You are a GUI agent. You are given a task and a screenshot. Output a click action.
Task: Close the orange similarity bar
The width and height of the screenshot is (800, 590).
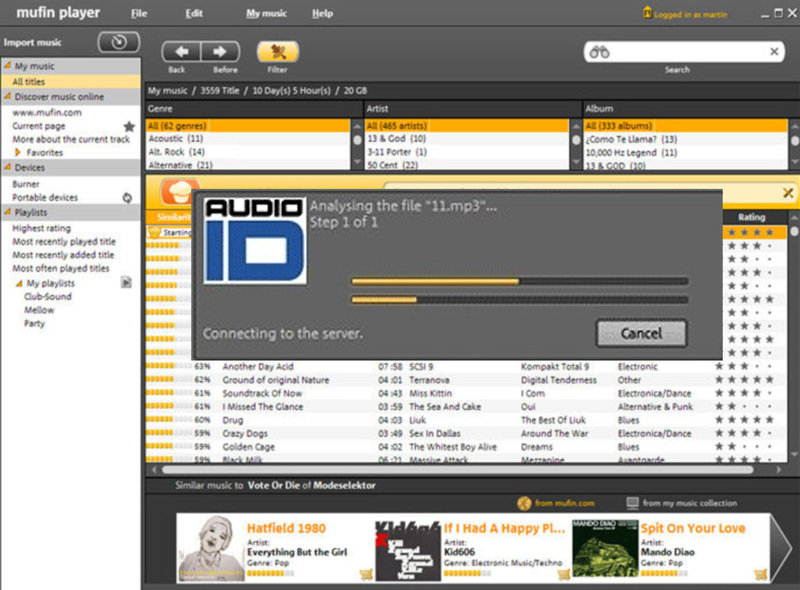[788, 192]
